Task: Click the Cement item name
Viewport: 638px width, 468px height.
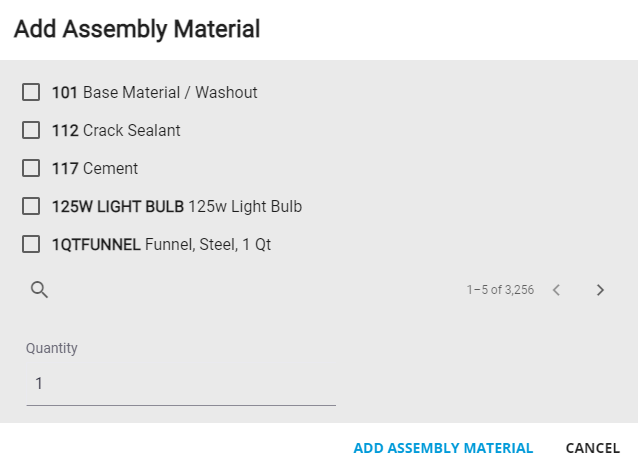Action: click(x=111, y=168)
